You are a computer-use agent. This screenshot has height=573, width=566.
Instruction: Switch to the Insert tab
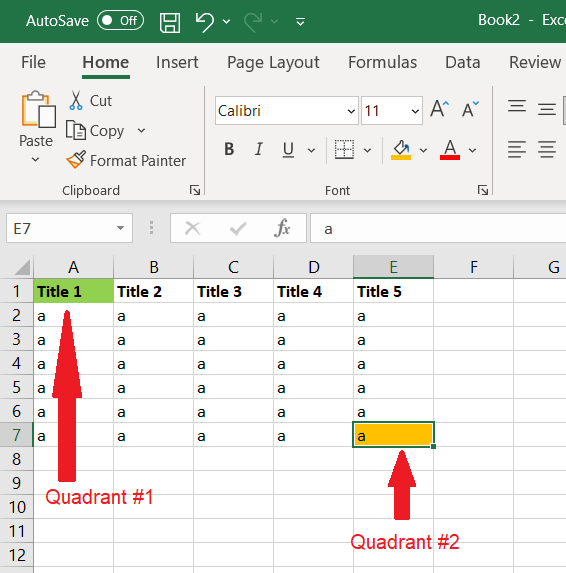(x=177, y=62)
